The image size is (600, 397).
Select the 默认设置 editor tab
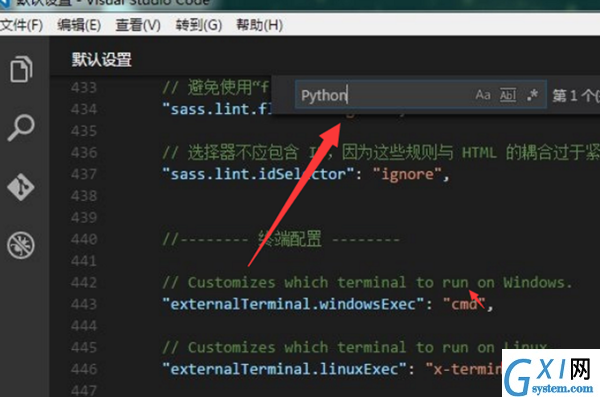[x=101, y=60]
